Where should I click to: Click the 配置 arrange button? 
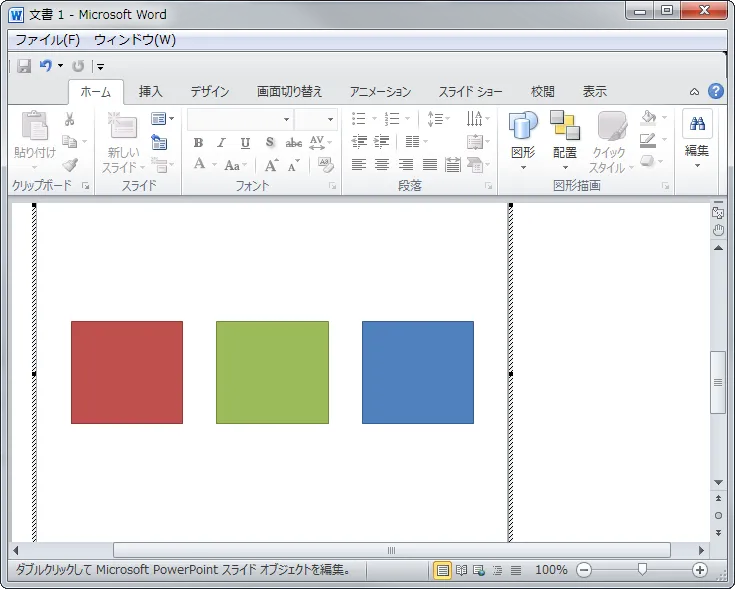point(565,140)
